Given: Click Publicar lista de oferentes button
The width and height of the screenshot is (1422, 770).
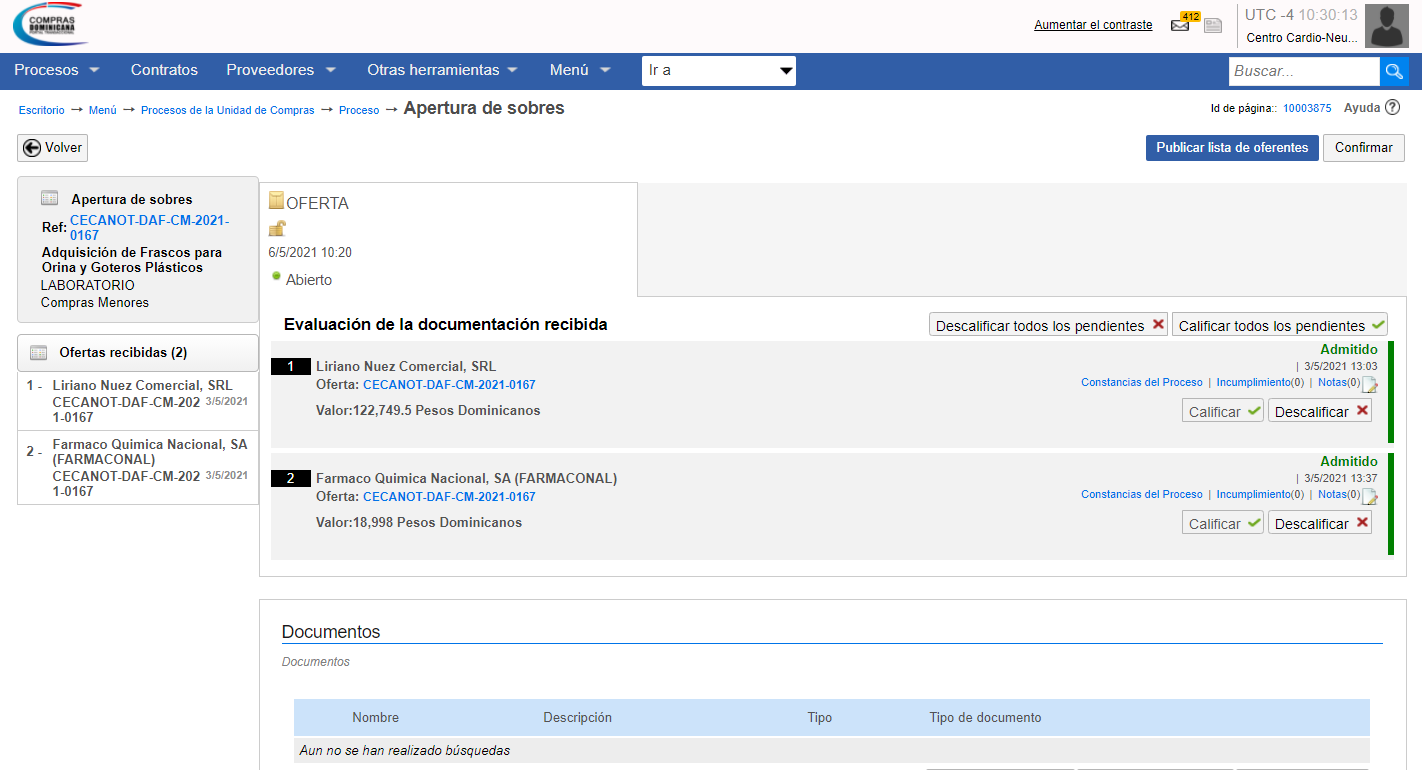Looking at the screenshot, I should 1231,148.
